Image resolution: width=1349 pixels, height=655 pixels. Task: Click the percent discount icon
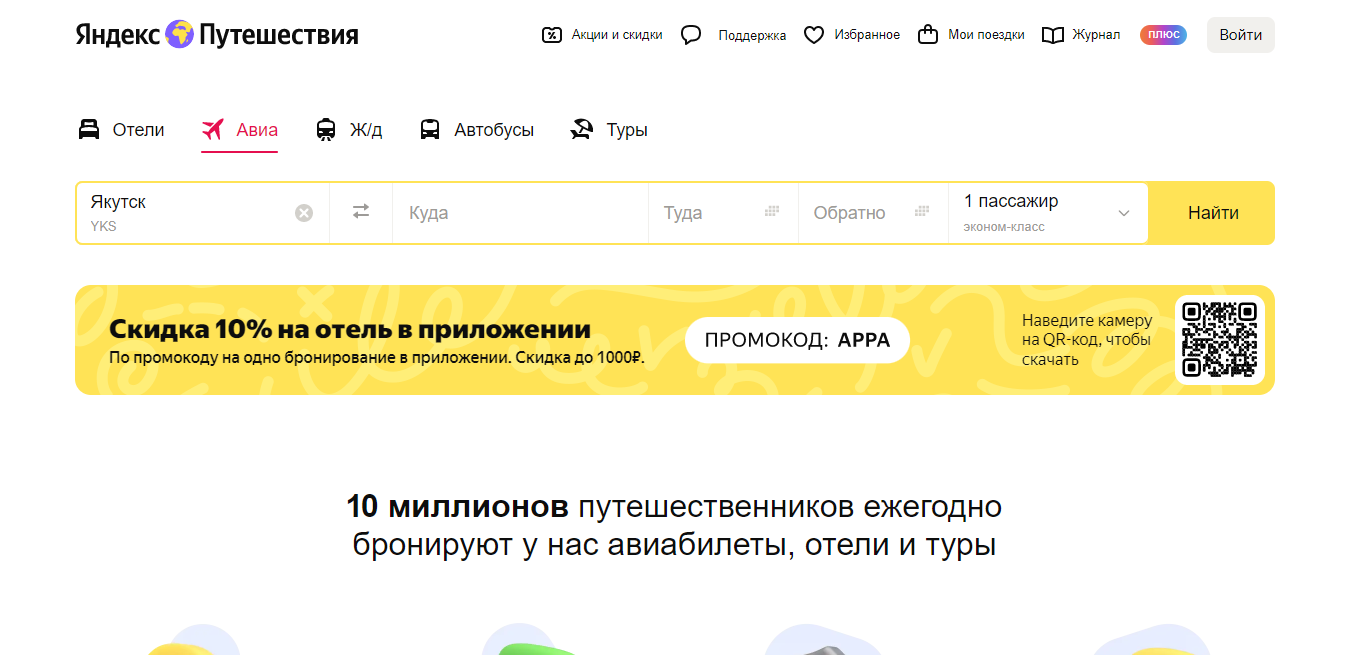(x=551, y=35)
